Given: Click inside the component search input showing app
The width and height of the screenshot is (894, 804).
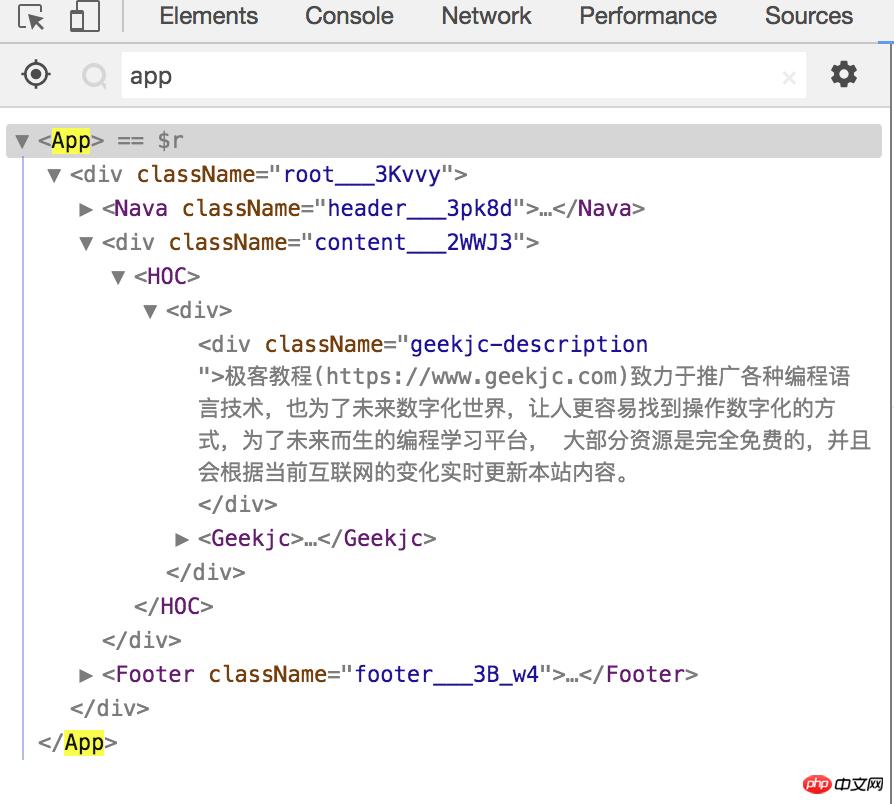Looking at the screenshot, I should pyautogui.click(x=300, y=75).
